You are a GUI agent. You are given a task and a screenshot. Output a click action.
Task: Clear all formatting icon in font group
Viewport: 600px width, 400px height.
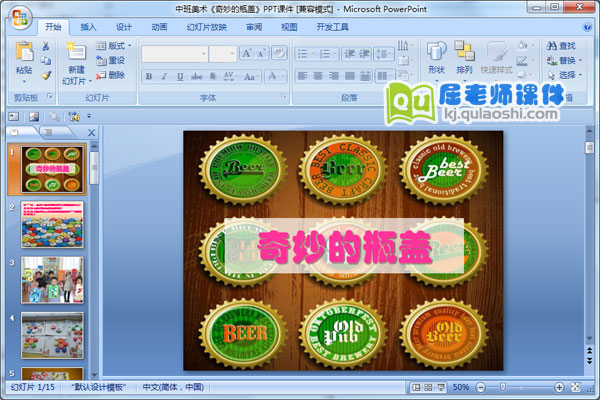279,53
